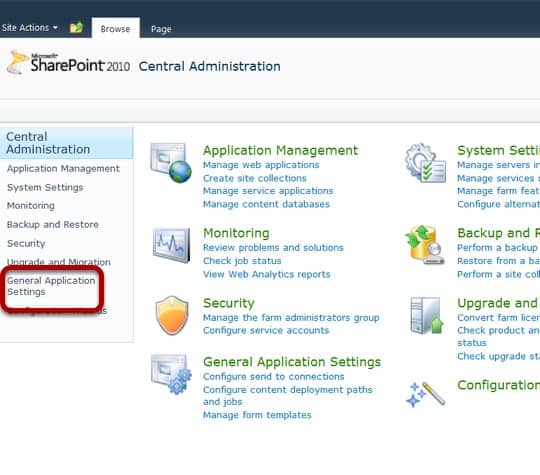
Task: Click the SharePoint 2010 logo
Action: tap(68, 63)
